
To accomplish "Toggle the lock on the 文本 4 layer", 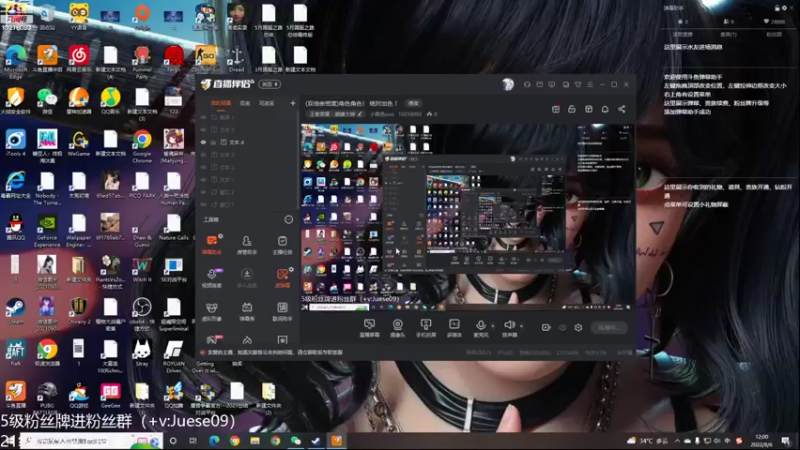I will 214,142.
